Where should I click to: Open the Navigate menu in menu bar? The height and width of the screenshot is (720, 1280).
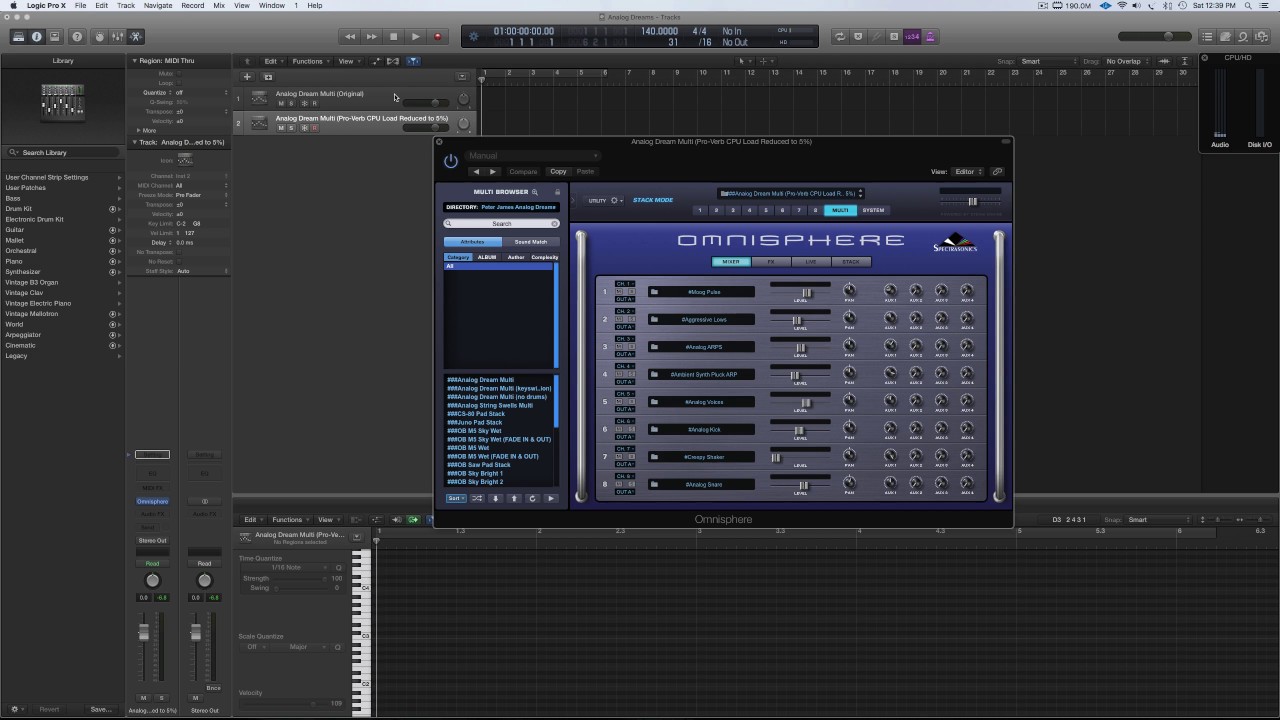point(157,5)
